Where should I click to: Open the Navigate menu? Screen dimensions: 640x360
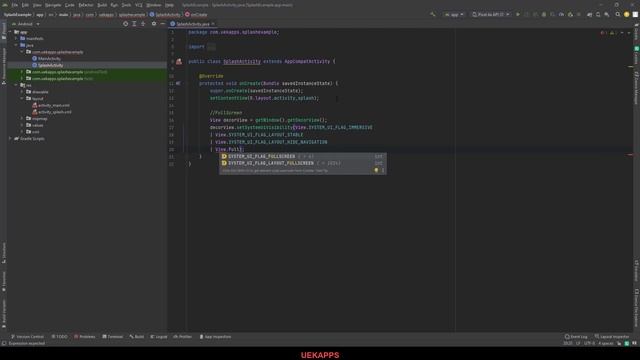coord(53,5)
